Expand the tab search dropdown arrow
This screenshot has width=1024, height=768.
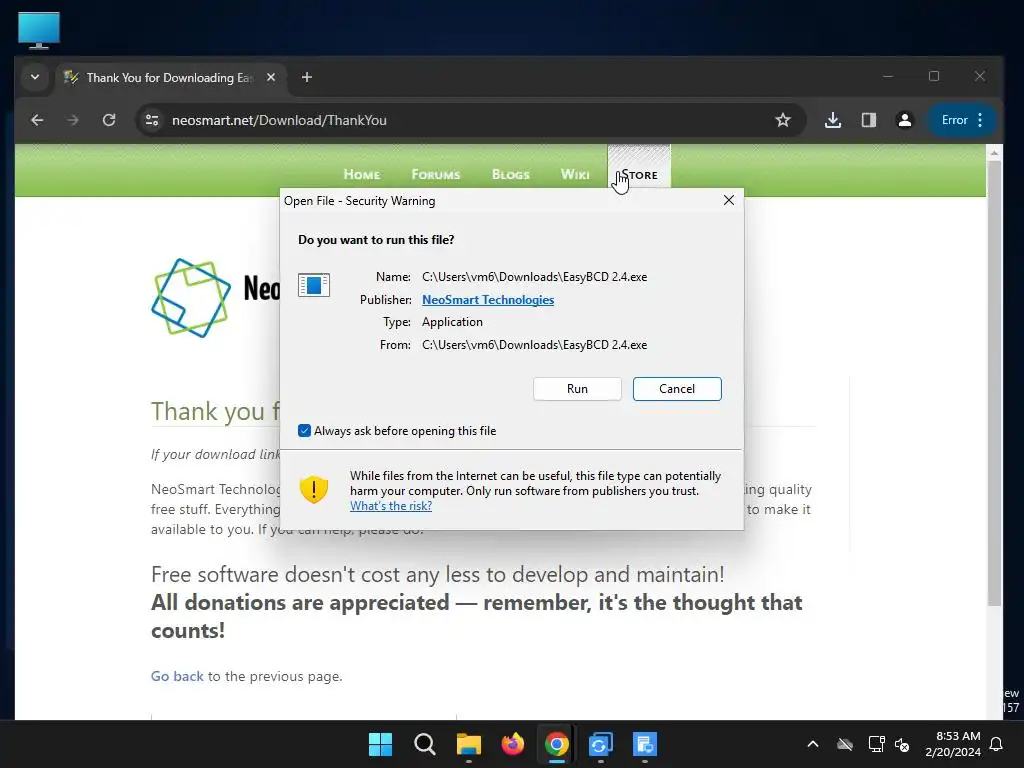[x=35, y=77]
